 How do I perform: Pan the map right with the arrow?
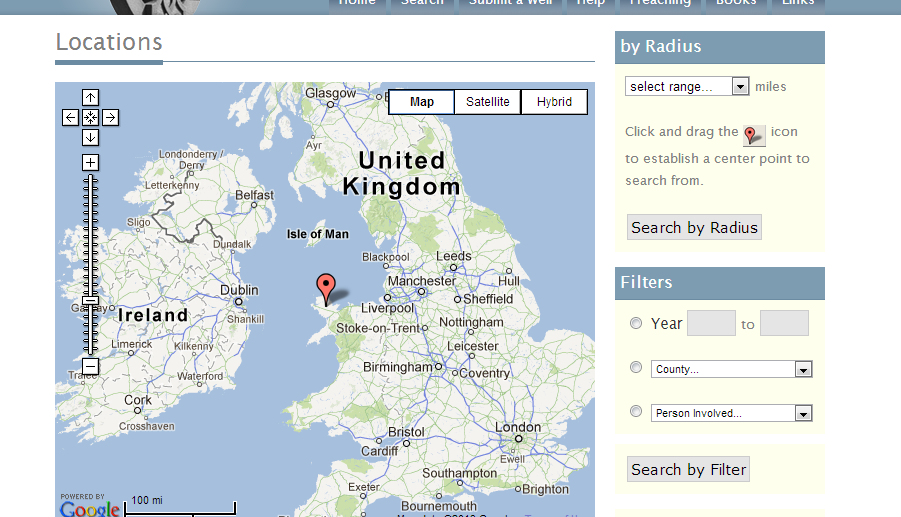110,118
